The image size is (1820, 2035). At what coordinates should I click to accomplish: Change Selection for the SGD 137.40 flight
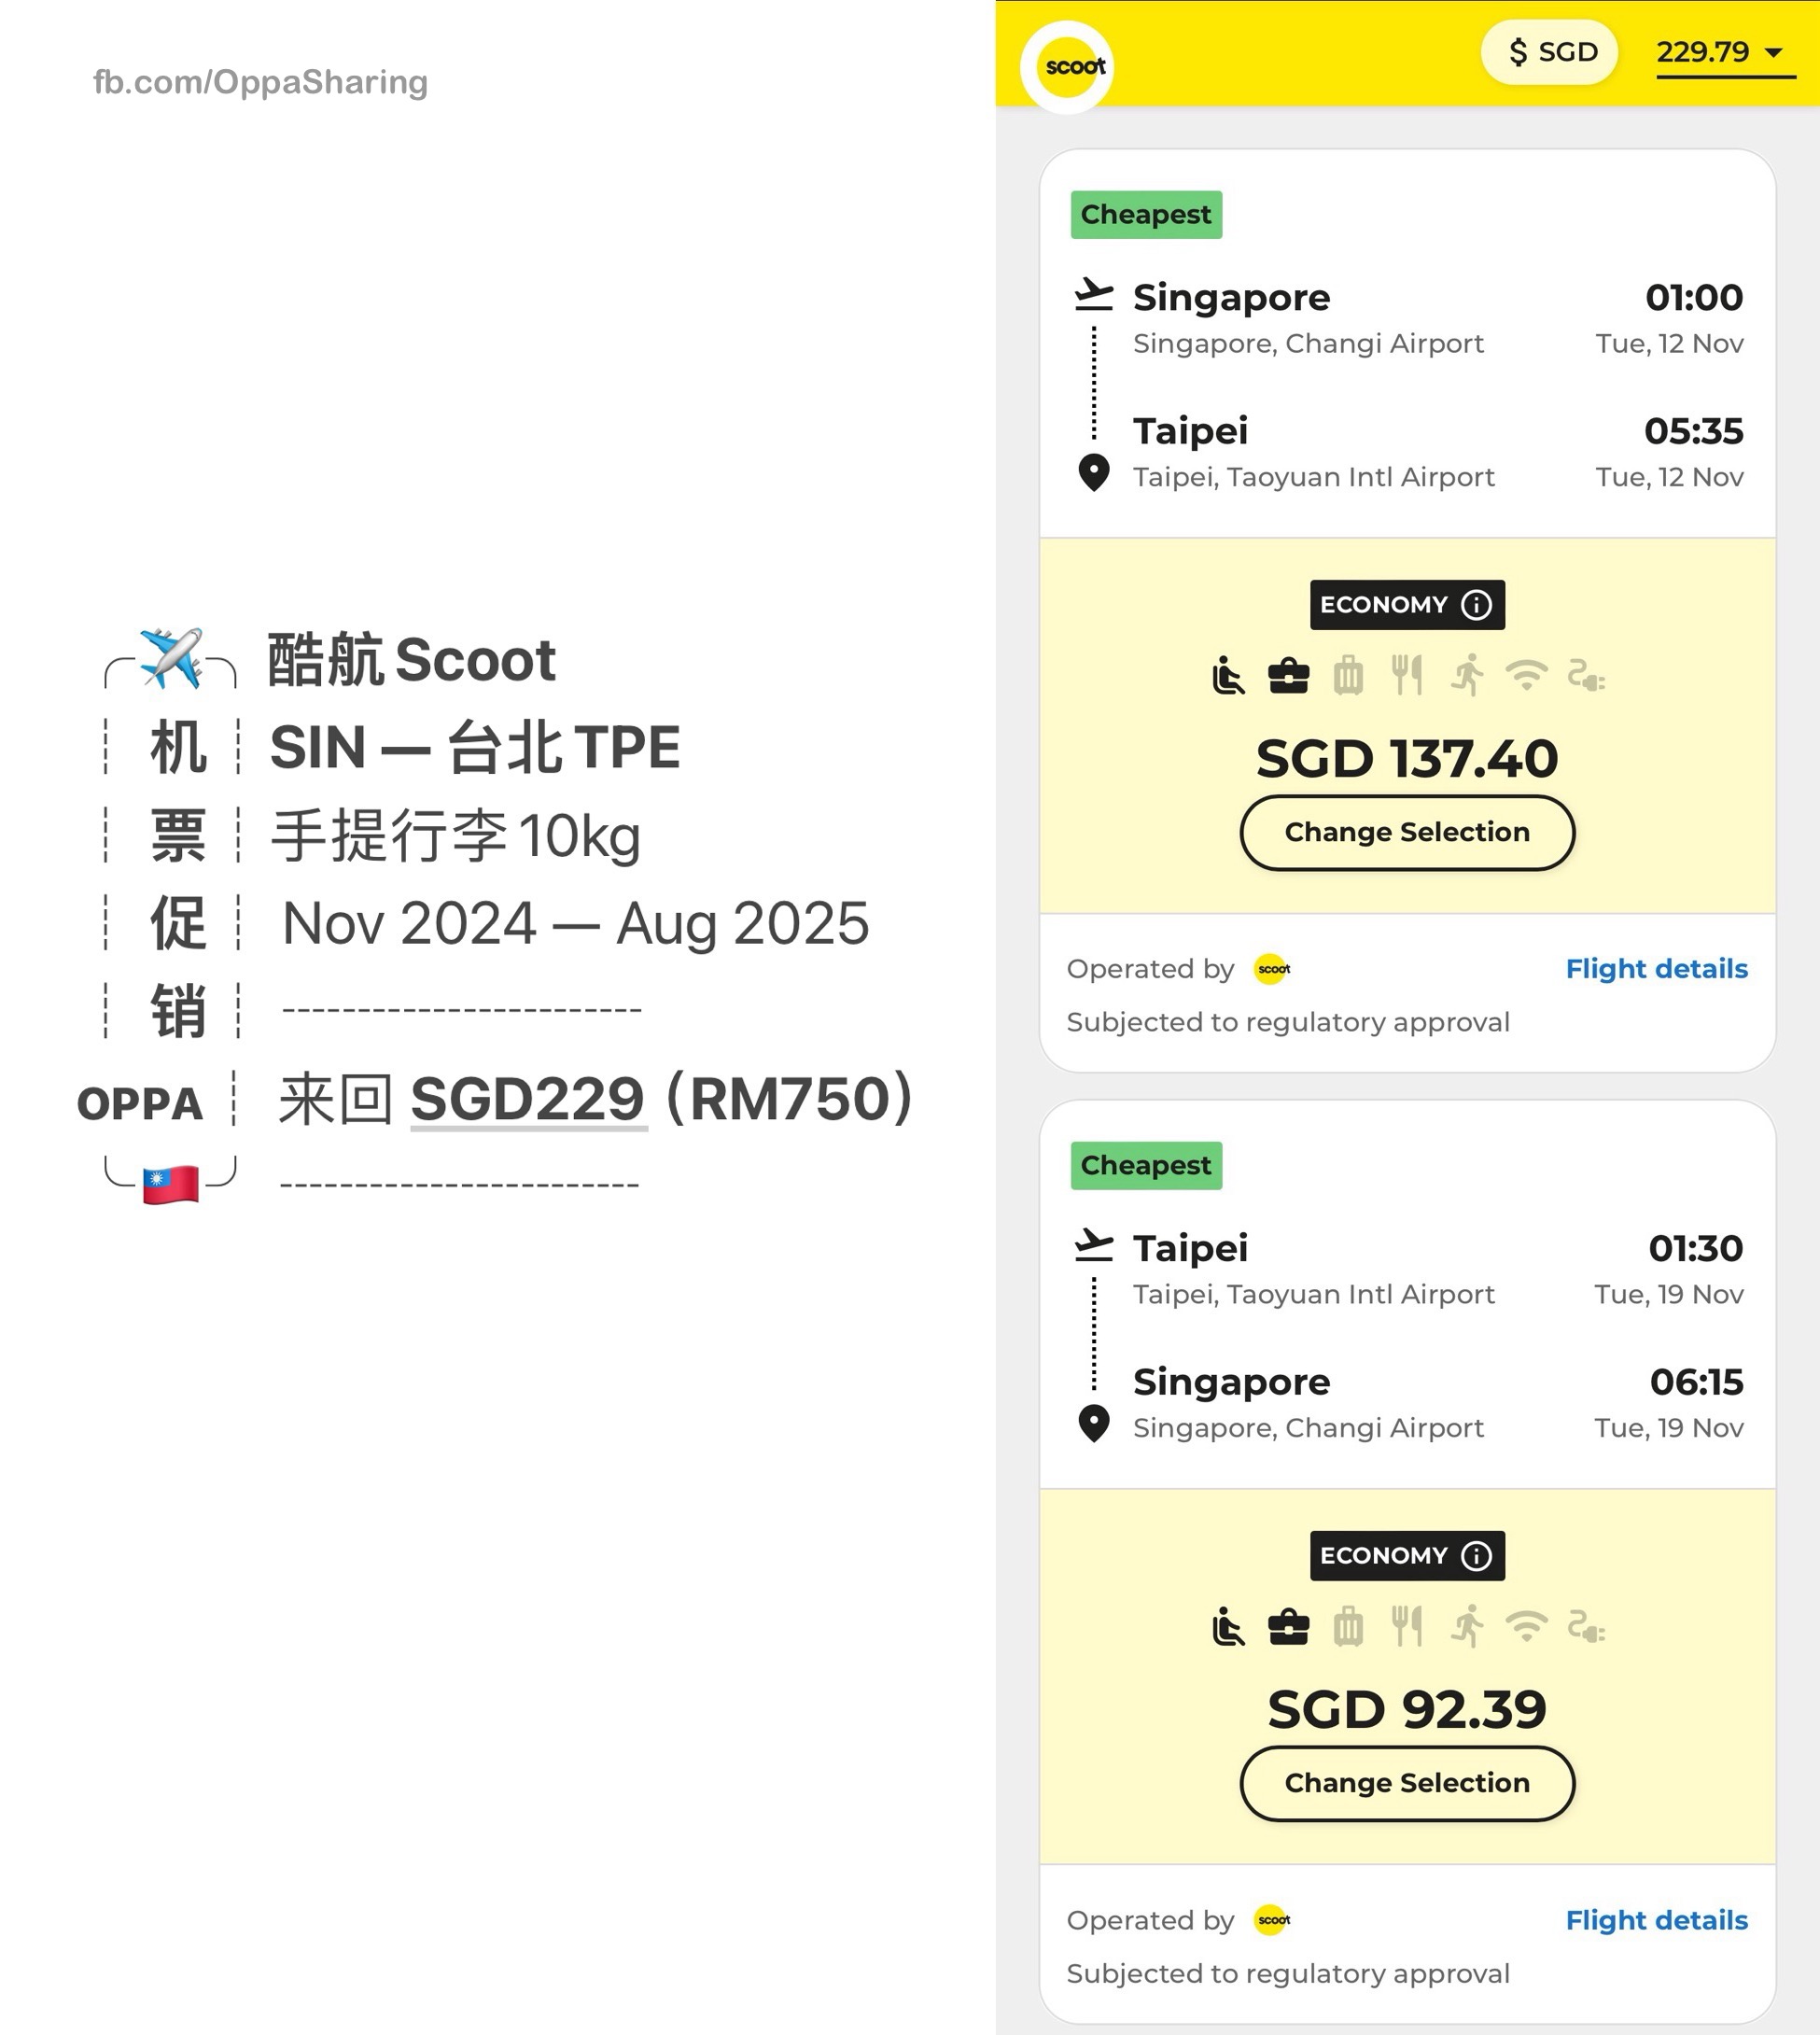click(1407, 833)
